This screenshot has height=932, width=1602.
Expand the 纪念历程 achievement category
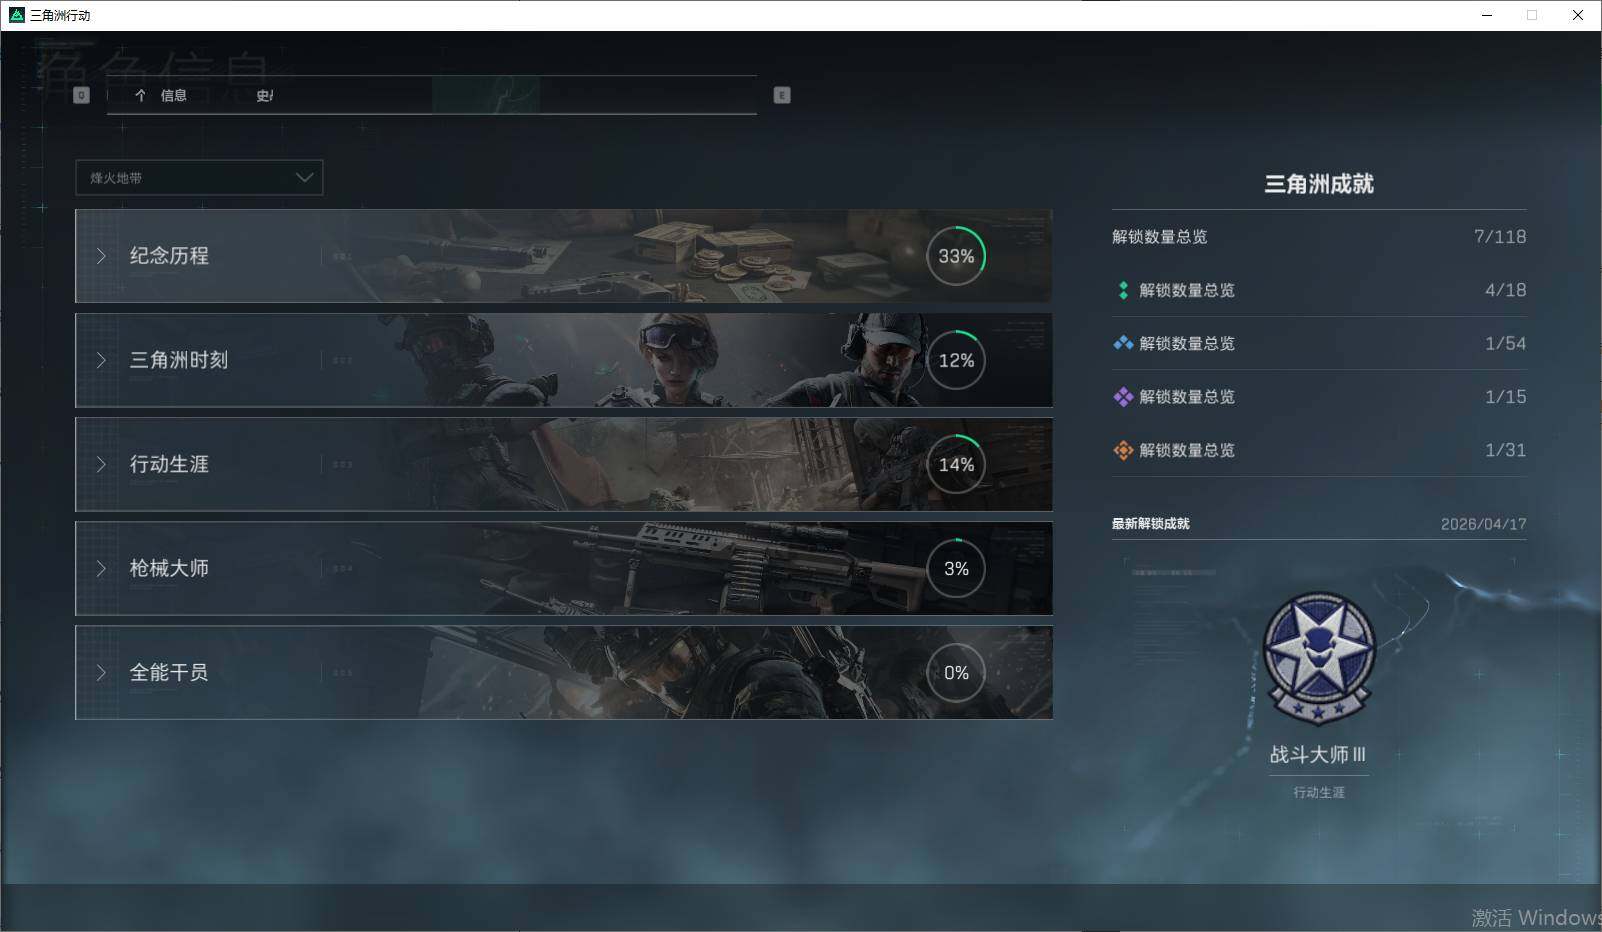point(564,256)
